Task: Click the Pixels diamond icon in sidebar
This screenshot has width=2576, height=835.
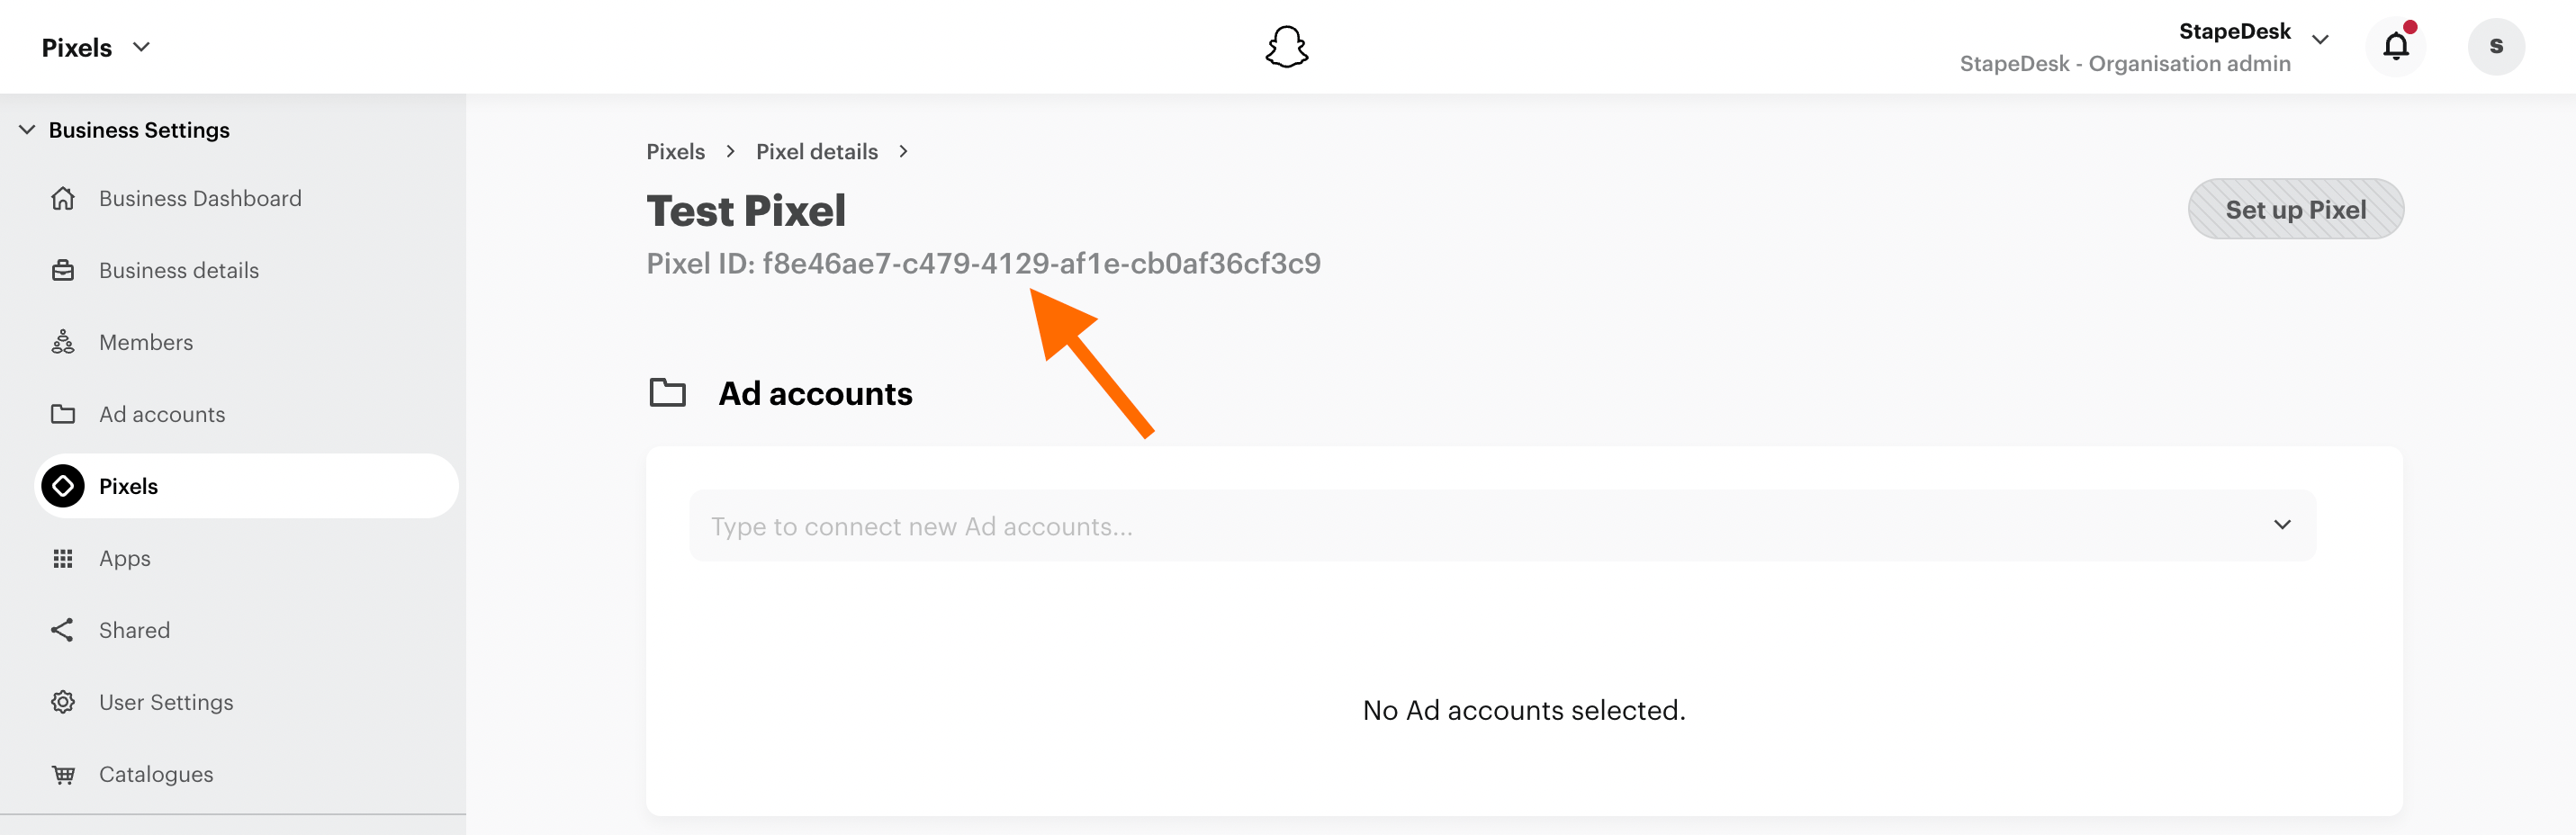Action: (63, 486)
